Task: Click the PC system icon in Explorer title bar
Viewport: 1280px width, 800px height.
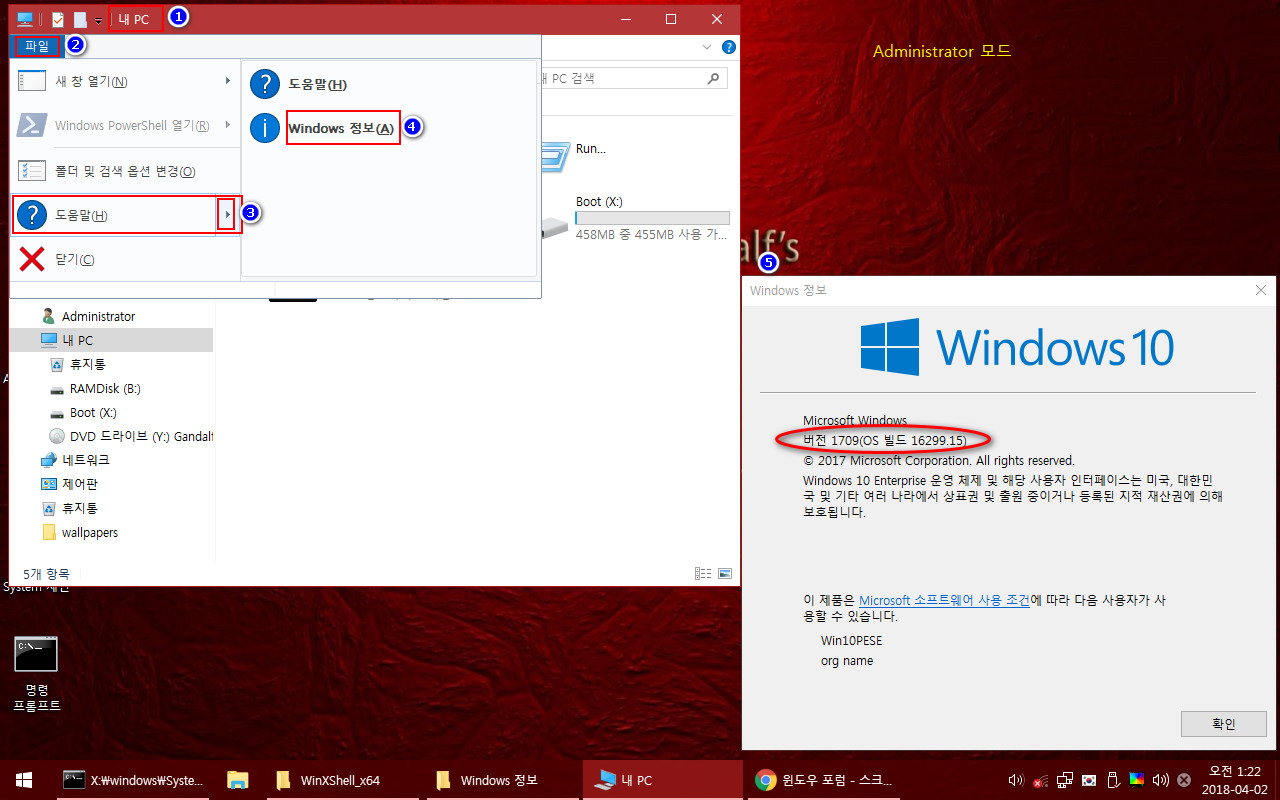Action: point(25,19)
